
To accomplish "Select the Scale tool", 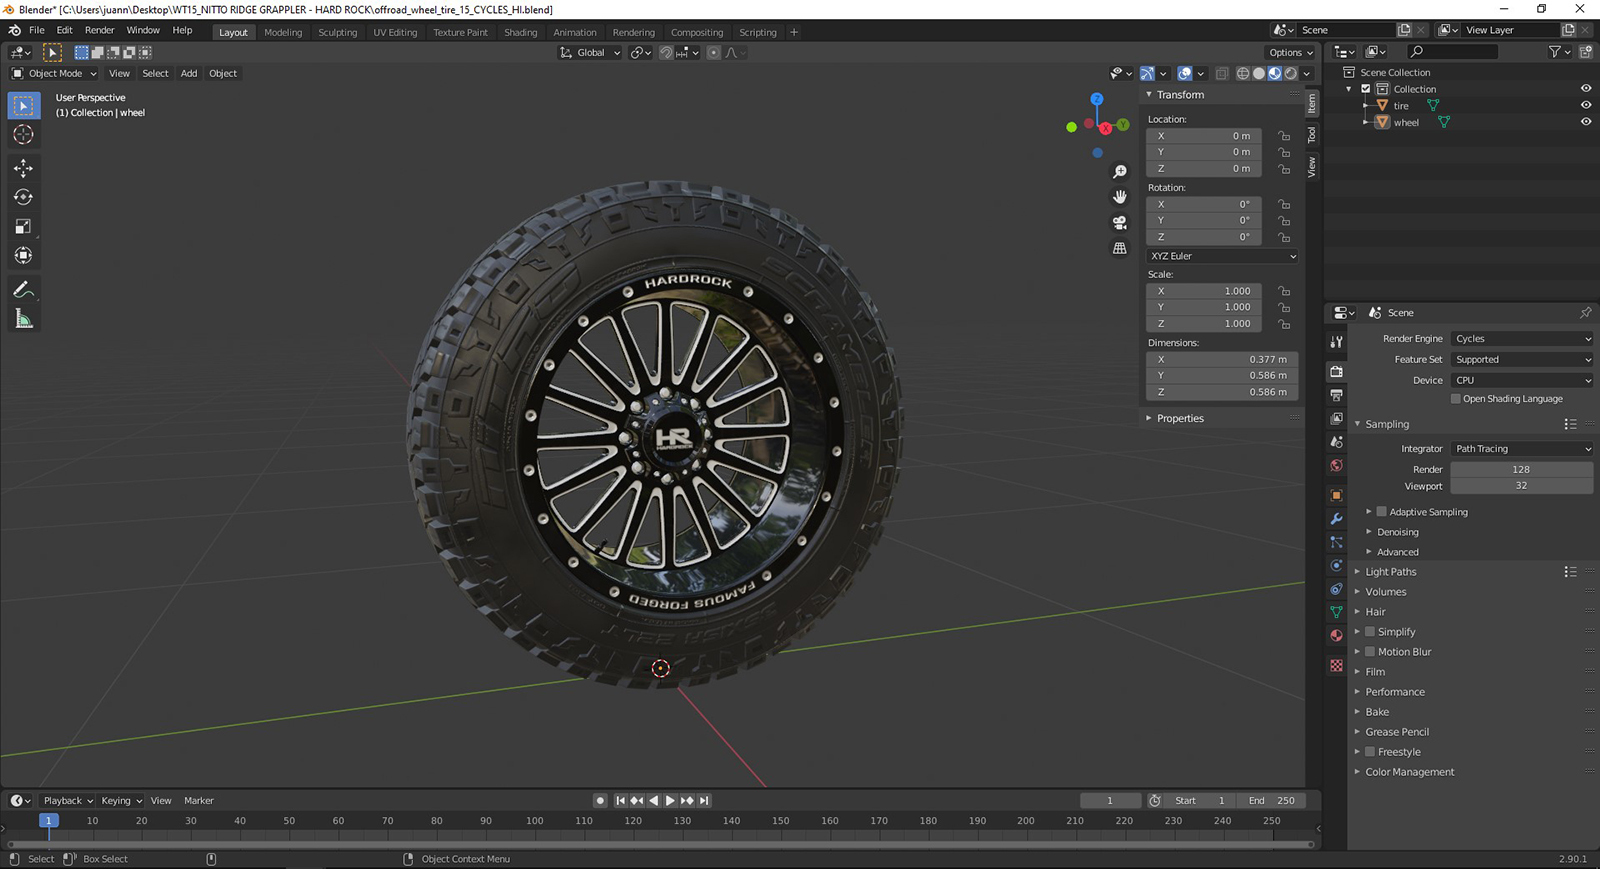I will click(24, 227).
